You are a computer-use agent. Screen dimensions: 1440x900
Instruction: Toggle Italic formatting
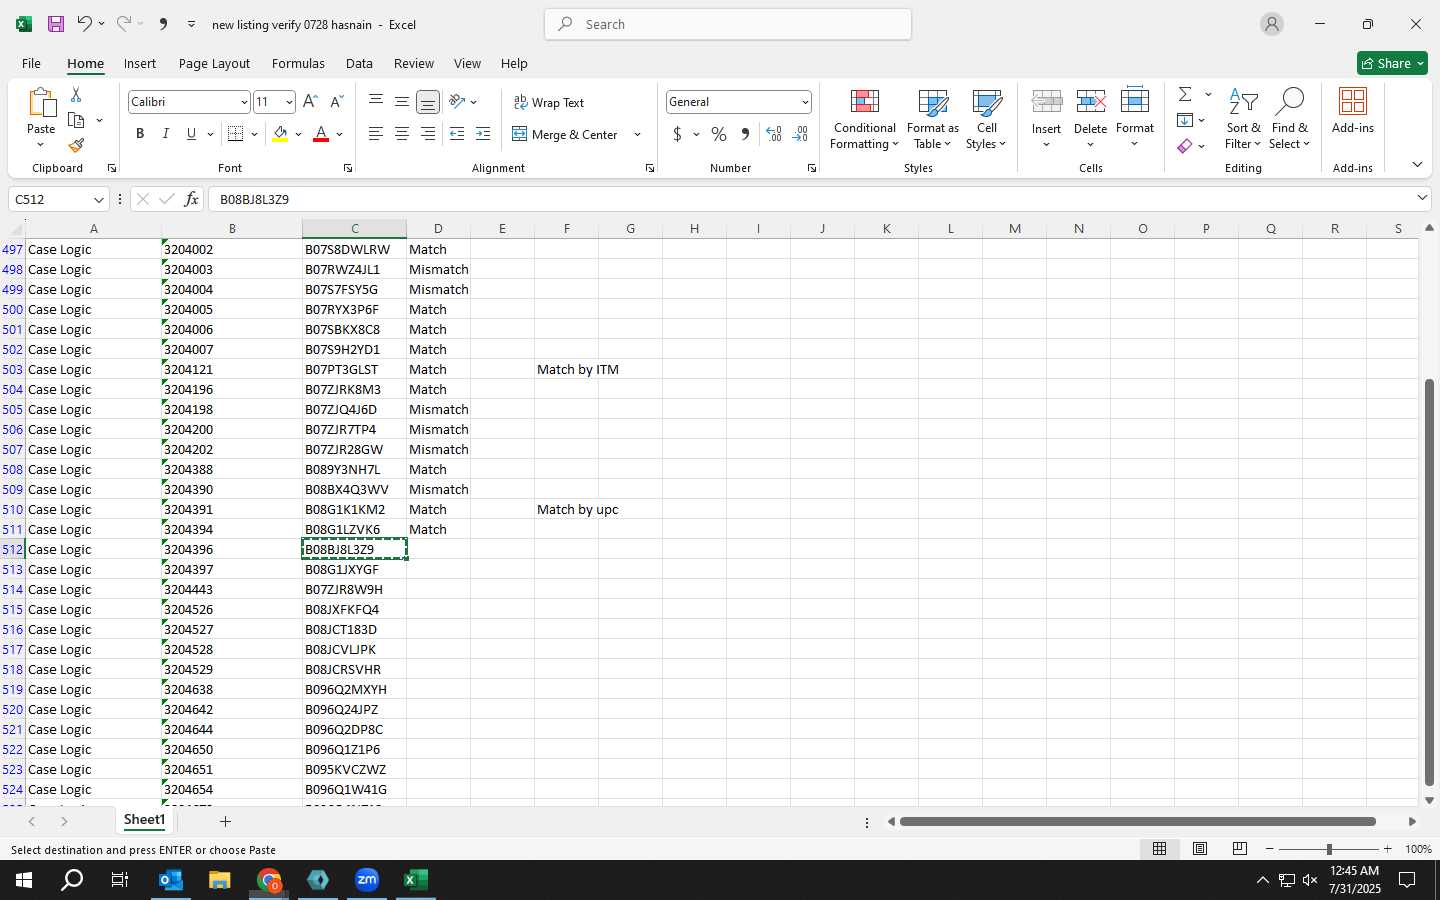(166, 134)
